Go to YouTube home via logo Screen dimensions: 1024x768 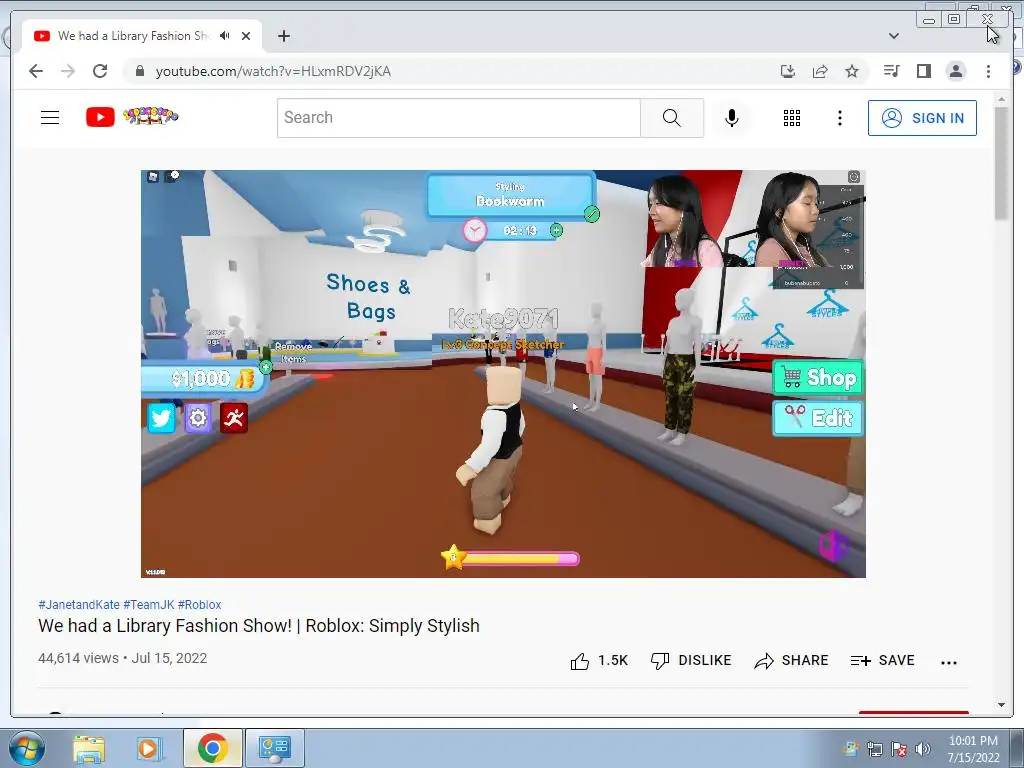pos(132,117)
